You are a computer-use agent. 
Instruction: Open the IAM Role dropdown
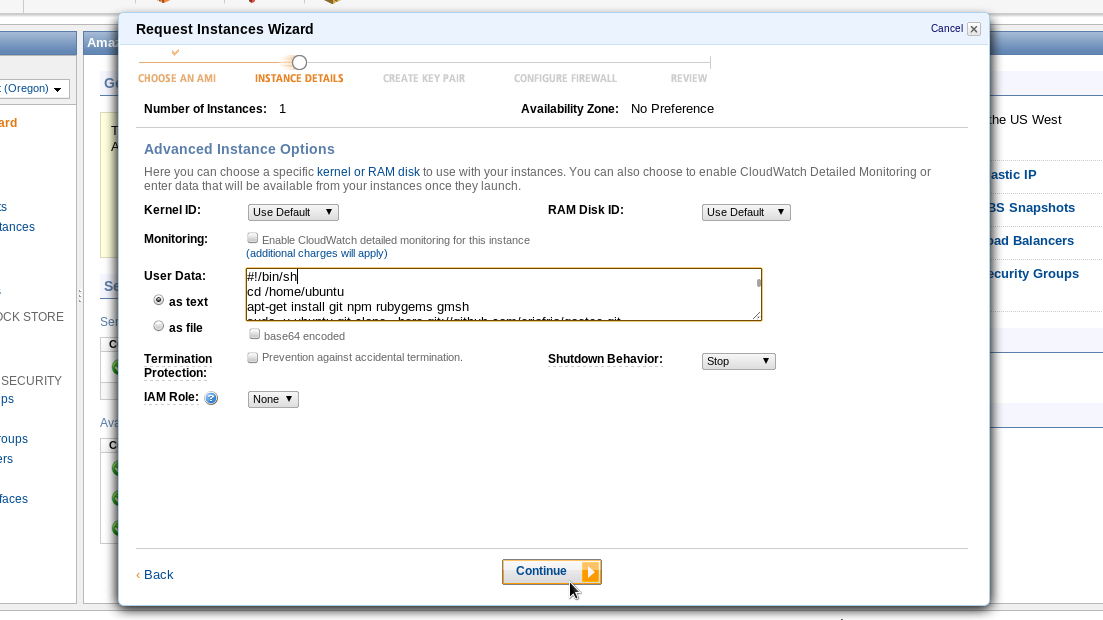(x=273, y=399)
